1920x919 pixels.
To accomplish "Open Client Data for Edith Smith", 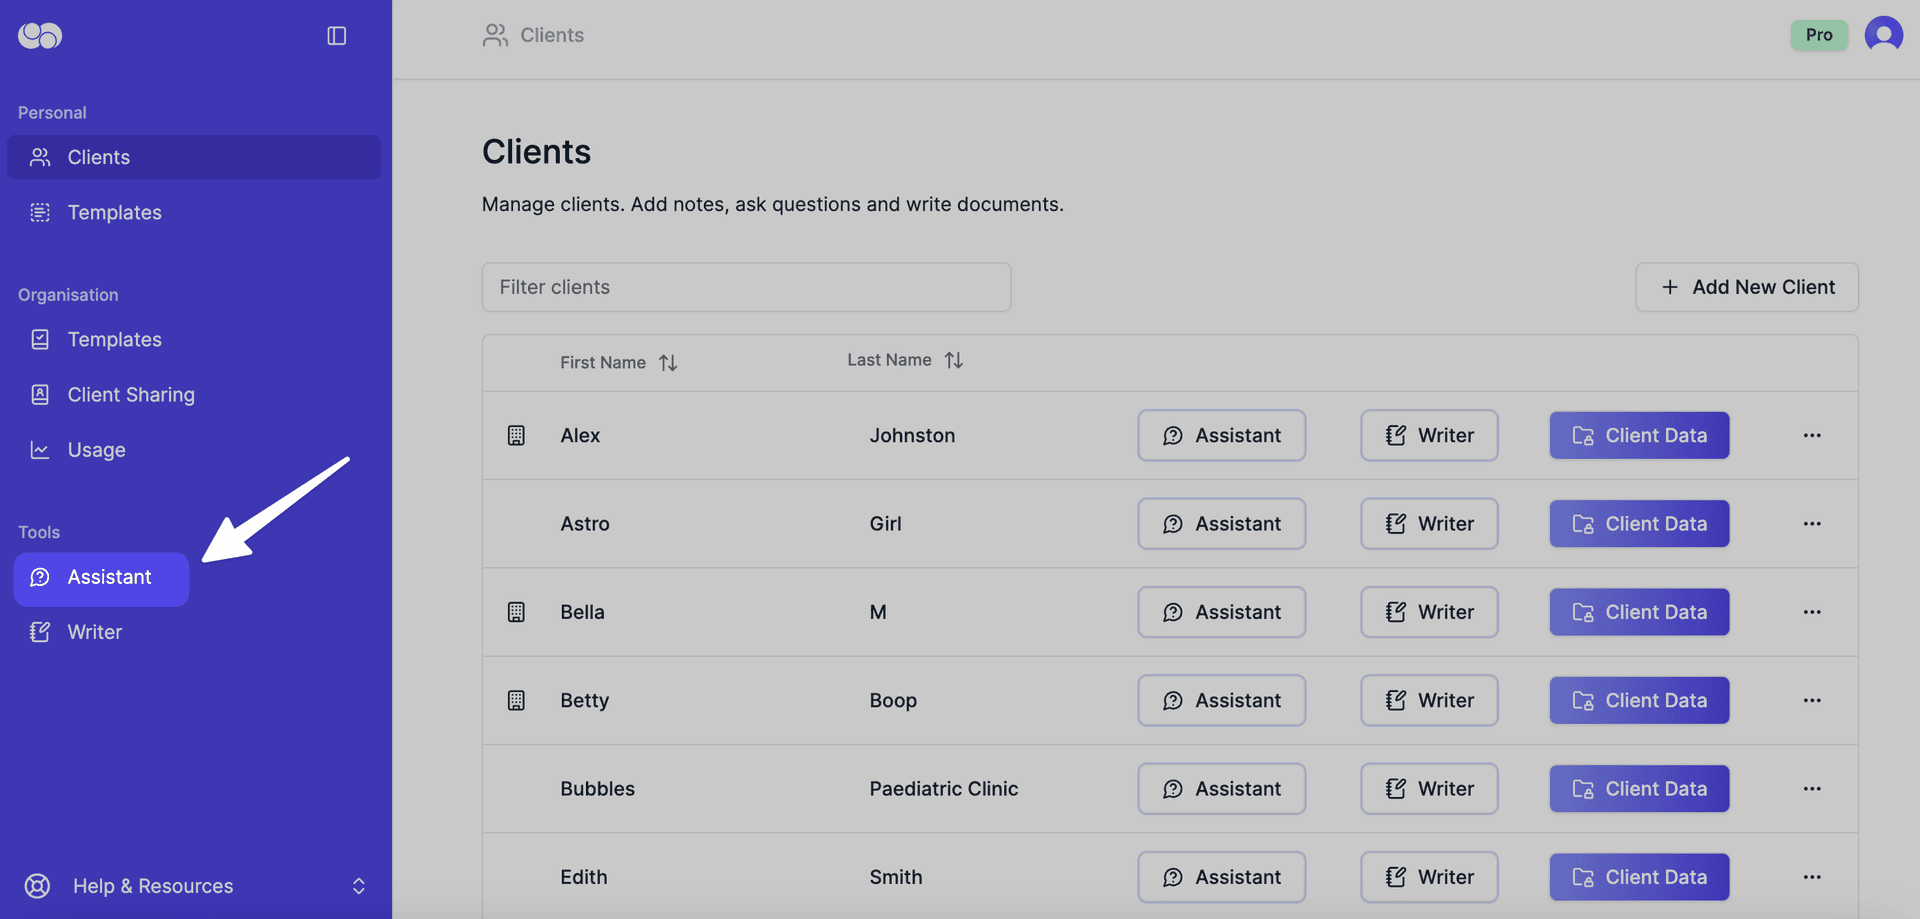I will [1638, 876].
